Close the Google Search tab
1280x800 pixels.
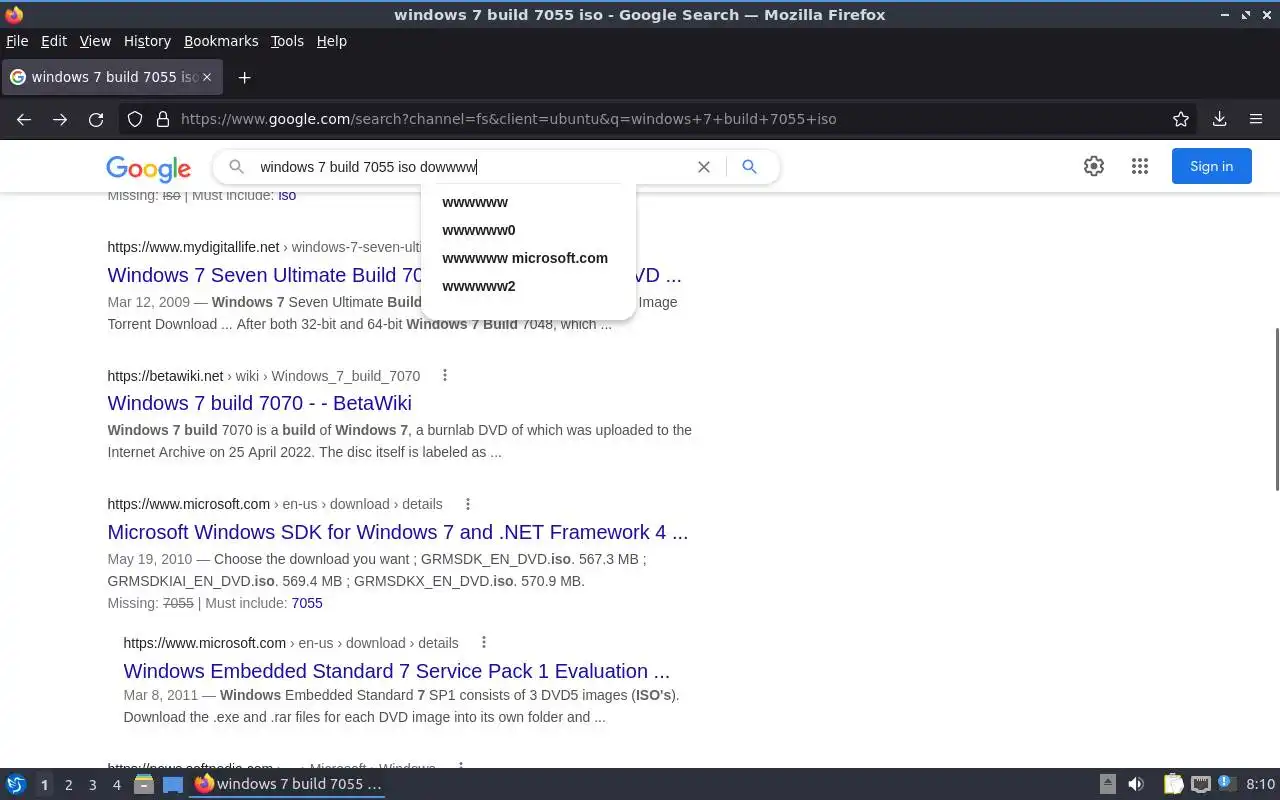(x=207, y=77)
